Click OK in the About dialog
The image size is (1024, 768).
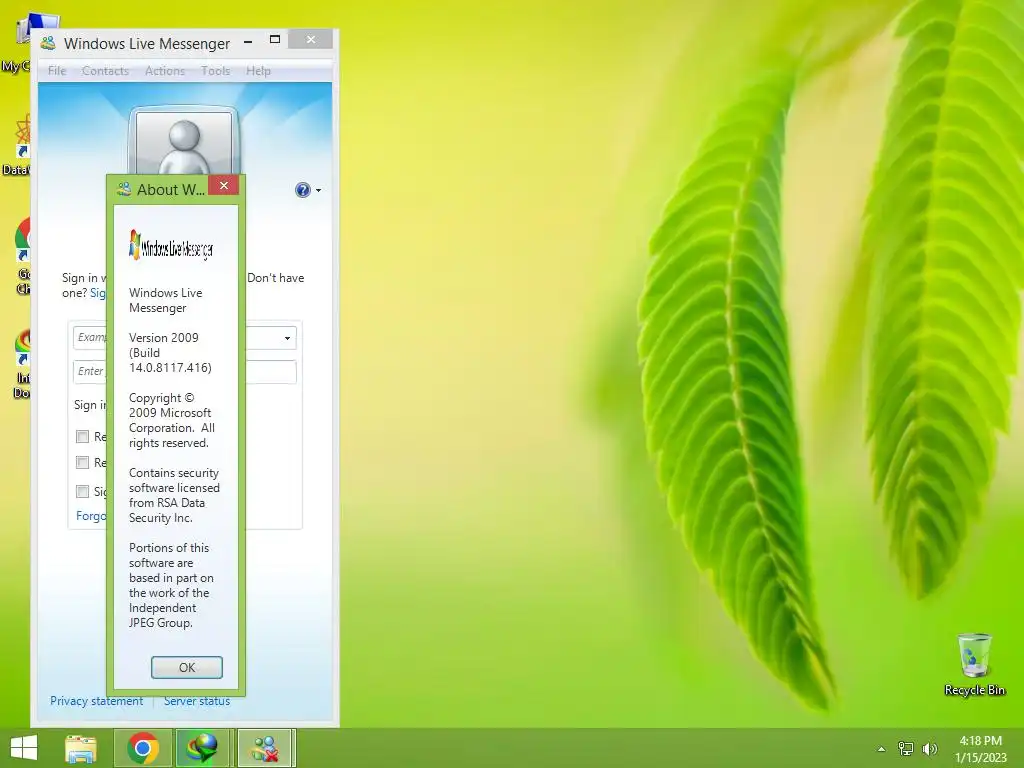pyautogui.click(x=187, y=667)
